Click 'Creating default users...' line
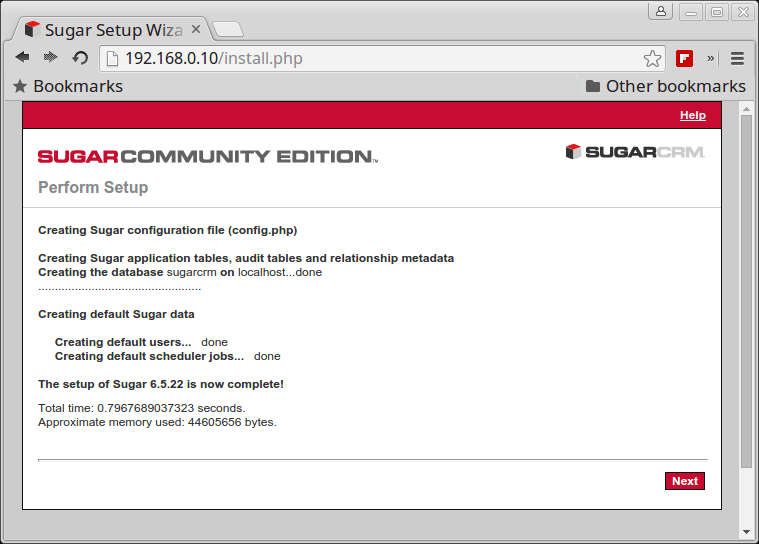The height and width of the screenshot is (544, 759). pos(141,342)
